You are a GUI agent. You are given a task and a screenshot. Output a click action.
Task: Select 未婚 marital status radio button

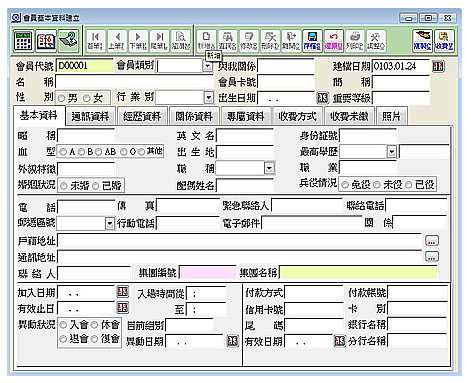coord(63,186)
